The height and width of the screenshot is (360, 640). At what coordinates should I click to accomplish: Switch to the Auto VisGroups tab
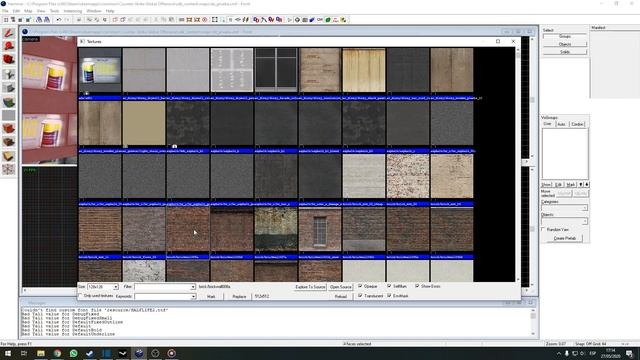click(x=562, y=124)
